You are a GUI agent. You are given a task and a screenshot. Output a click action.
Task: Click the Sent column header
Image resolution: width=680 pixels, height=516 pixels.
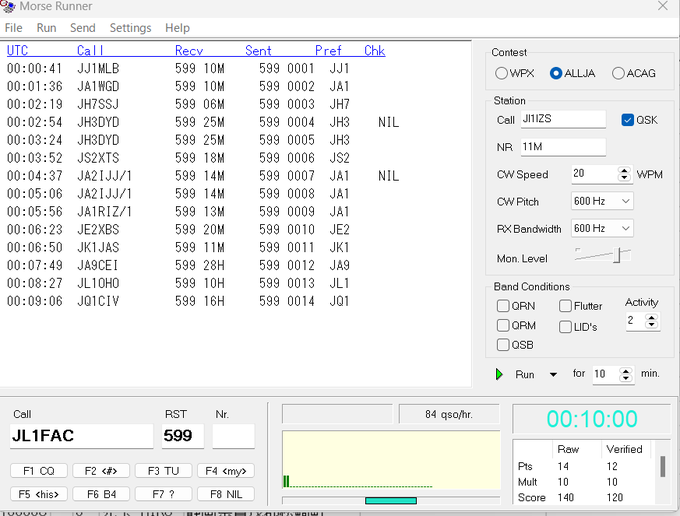[258, 51]
